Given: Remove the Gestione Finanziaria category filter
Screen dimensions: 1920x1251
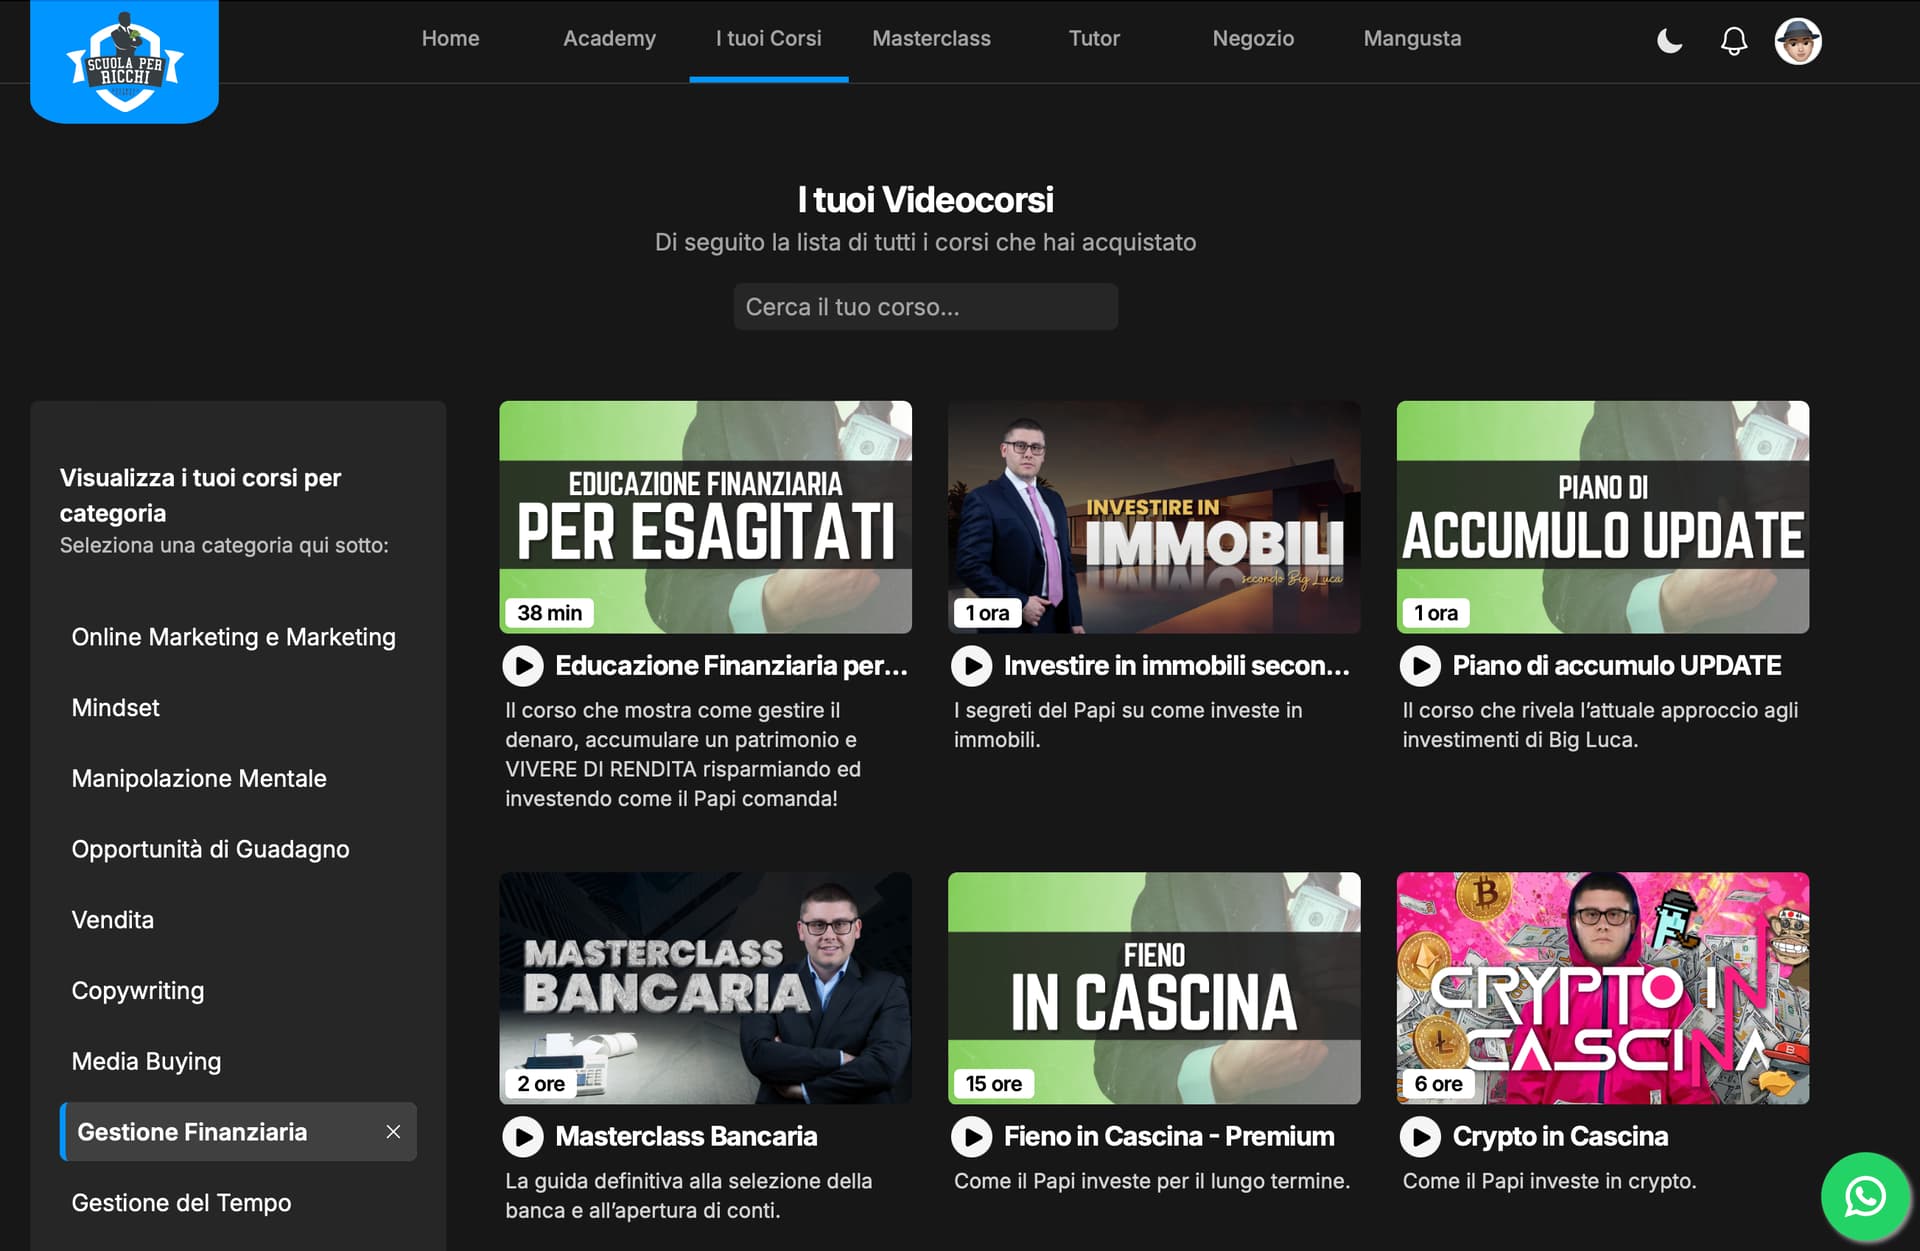Looking at the screenshot, I should 393,1132.
